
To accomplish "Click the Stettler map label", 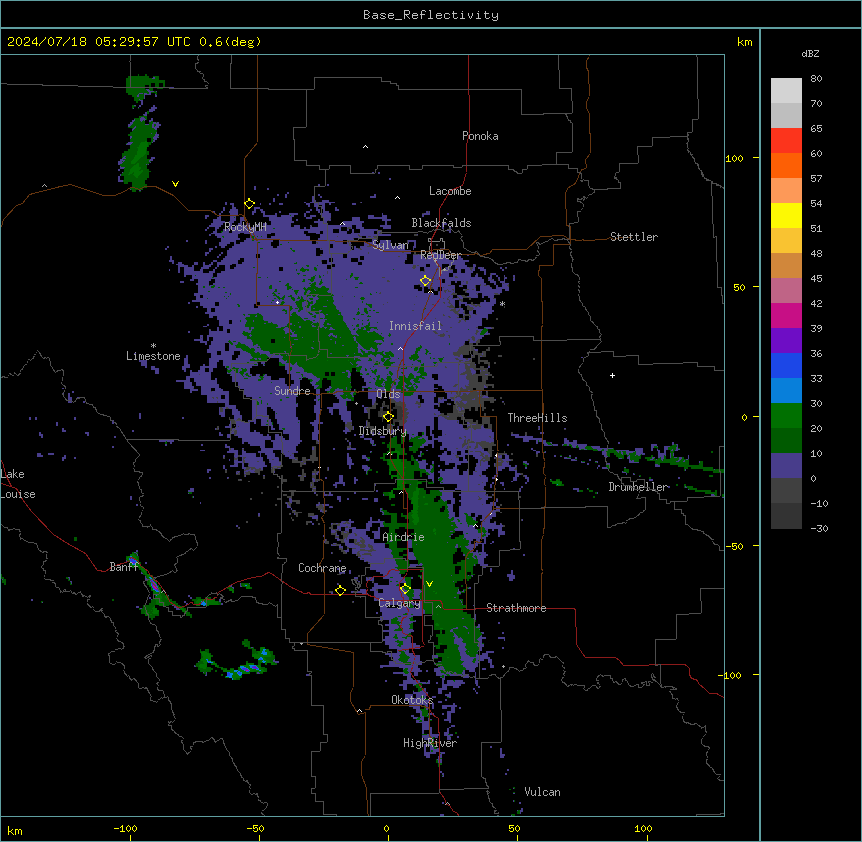I will [634, 237].
